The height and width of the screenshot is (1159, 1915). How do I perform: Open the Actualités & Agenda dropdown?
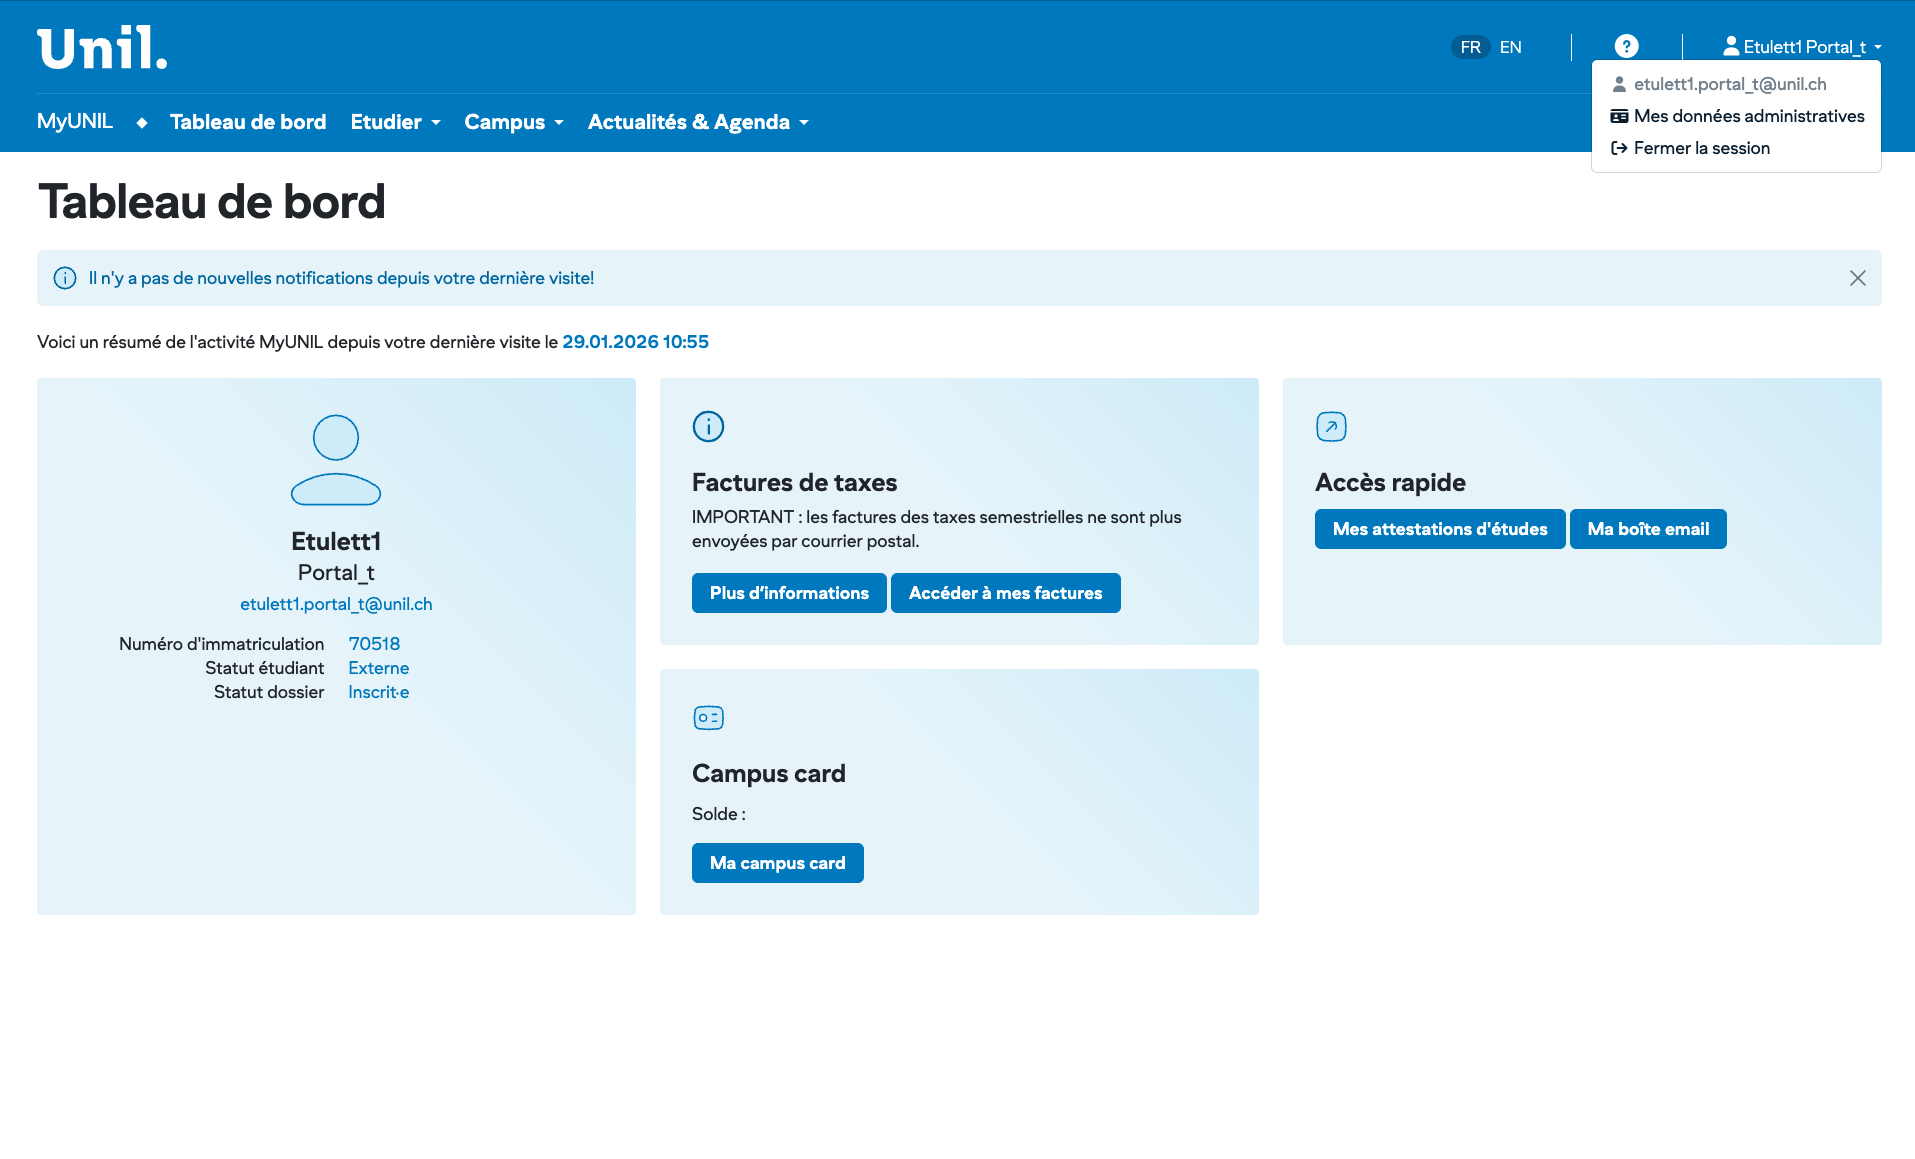[697, 122]
